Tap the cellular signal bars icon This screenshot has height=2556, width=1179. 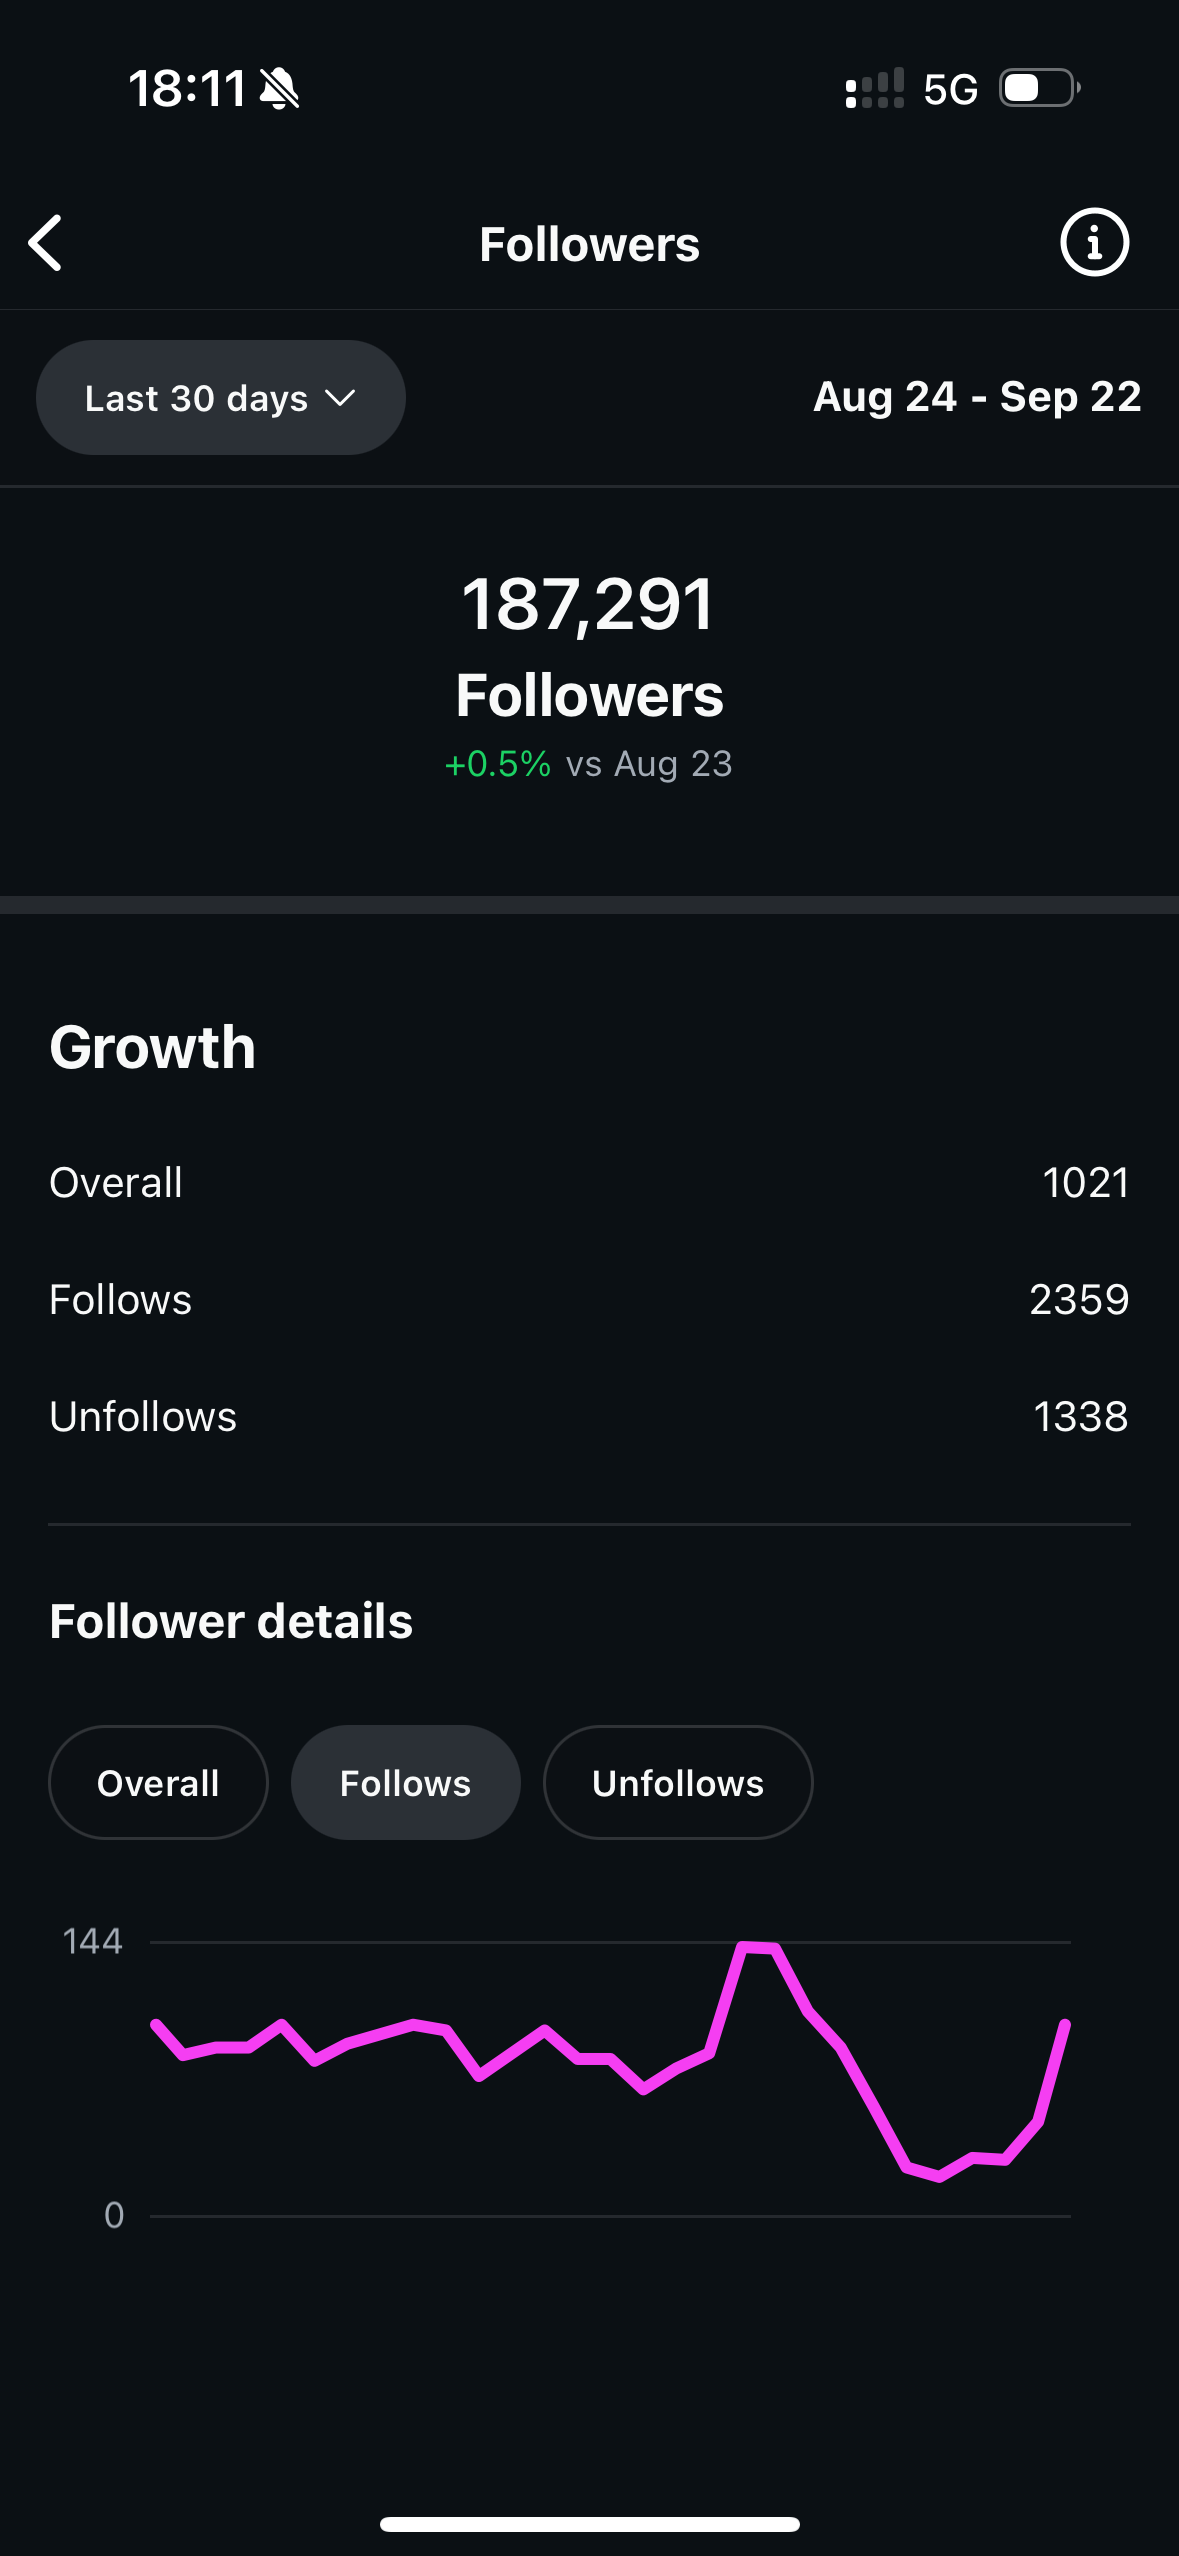click(874, 89)
